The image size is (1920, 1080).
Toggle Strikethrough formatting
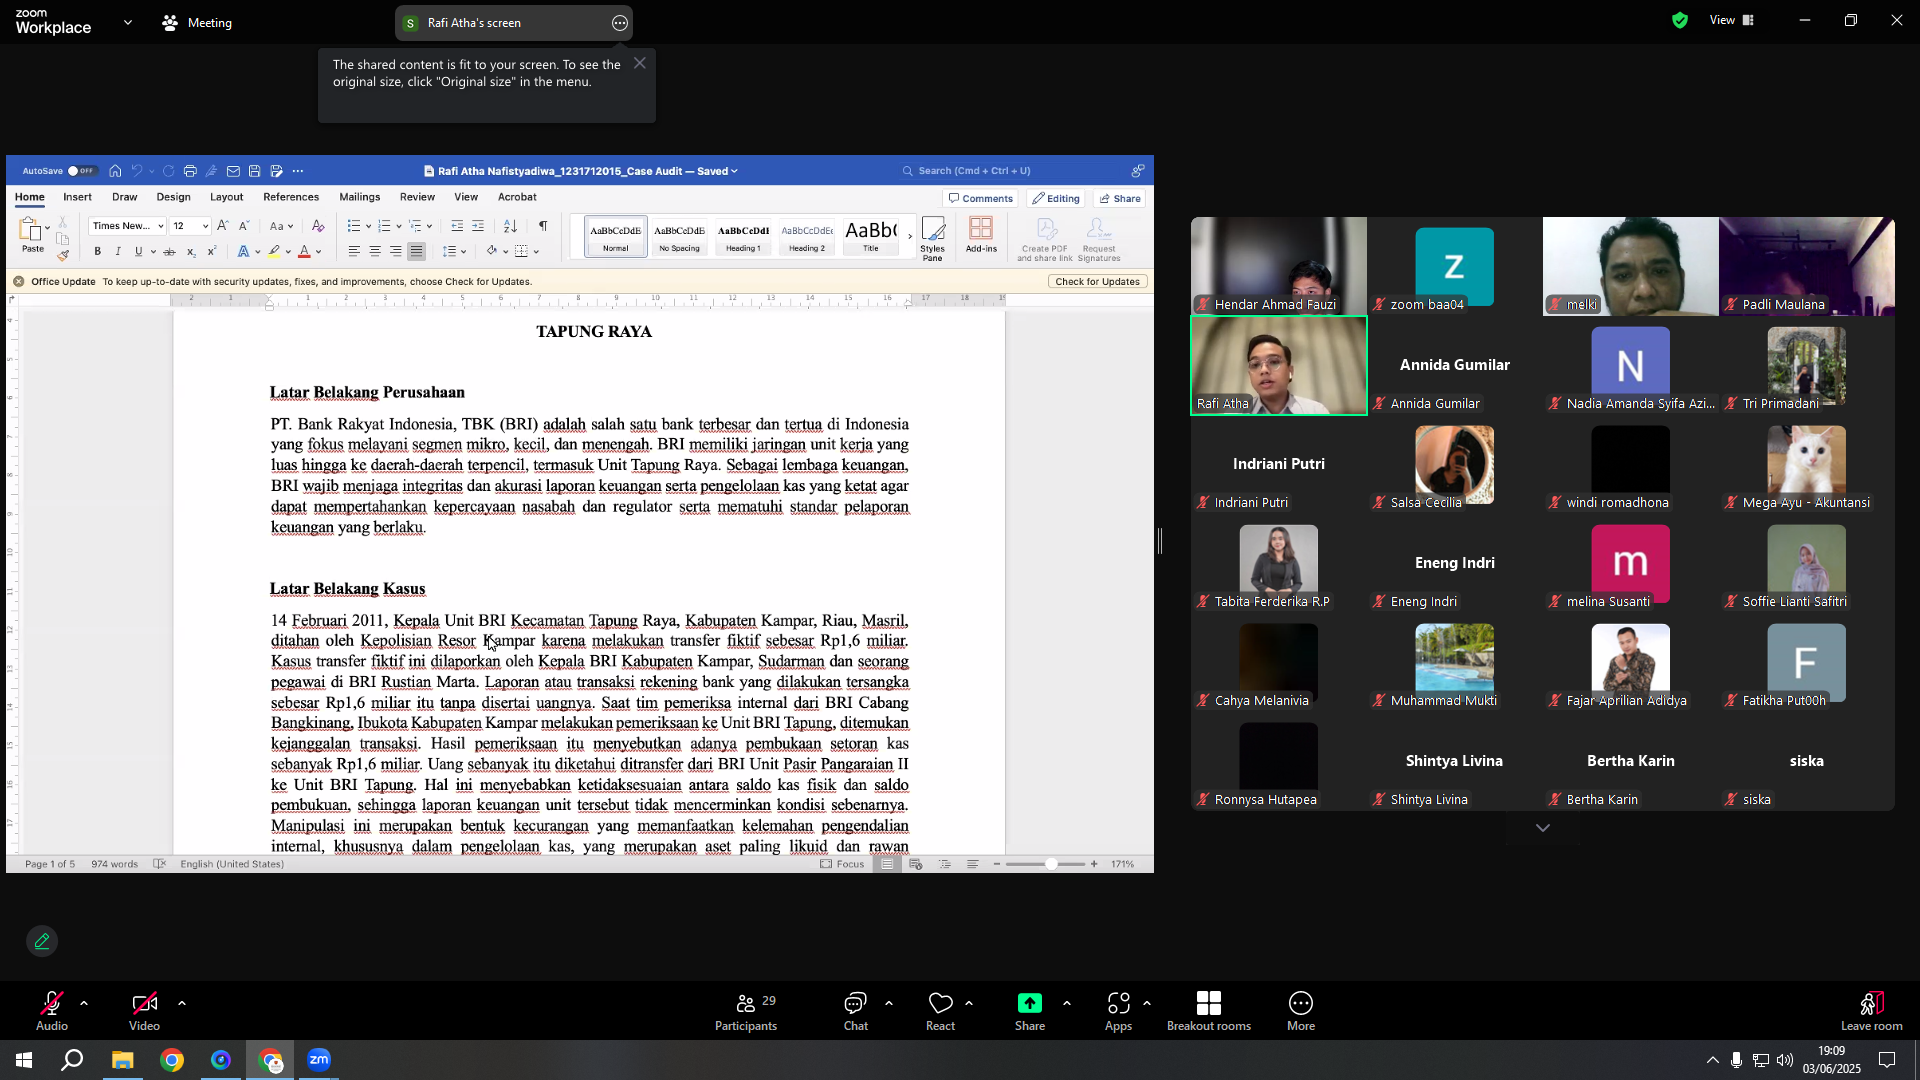coord(169,251)
